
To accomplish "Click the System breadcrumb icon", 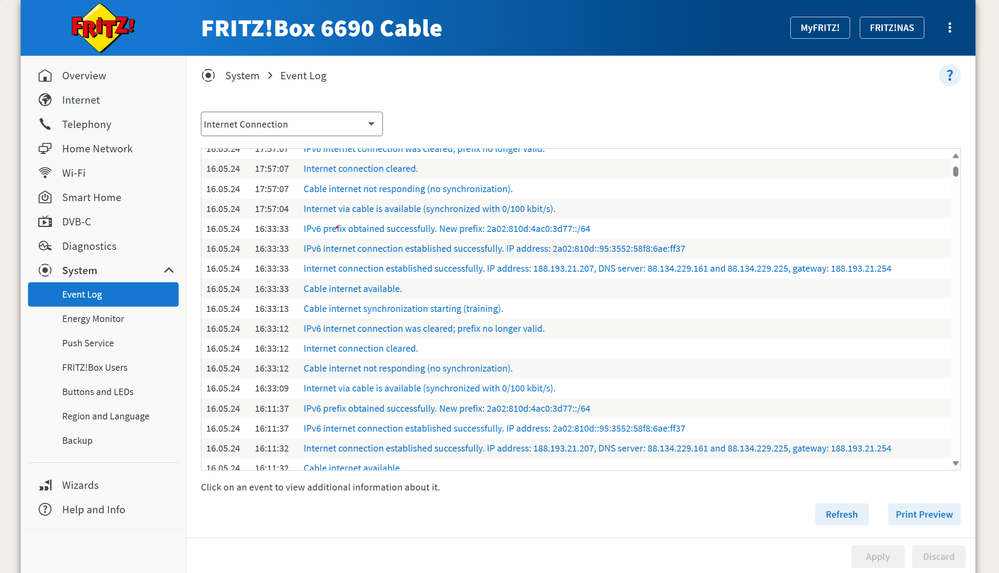I will [208, 75].
